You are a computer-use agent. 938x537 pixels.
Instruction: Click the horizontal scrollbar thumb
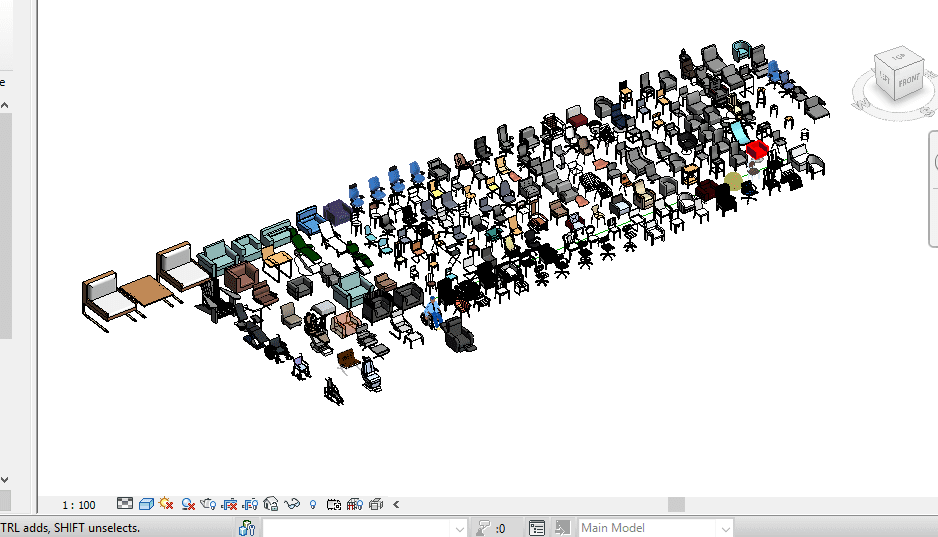[676, 505]
